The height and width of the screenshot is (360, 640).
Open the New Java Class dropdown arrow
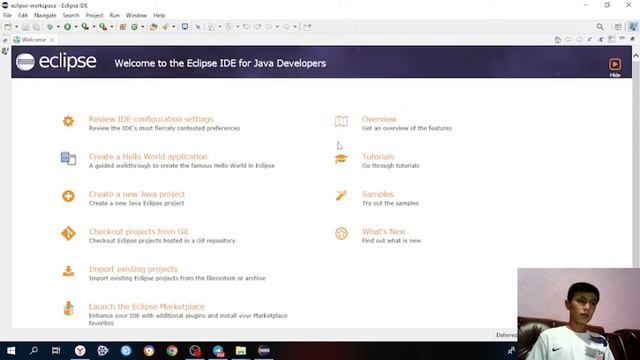coord(142,27)
